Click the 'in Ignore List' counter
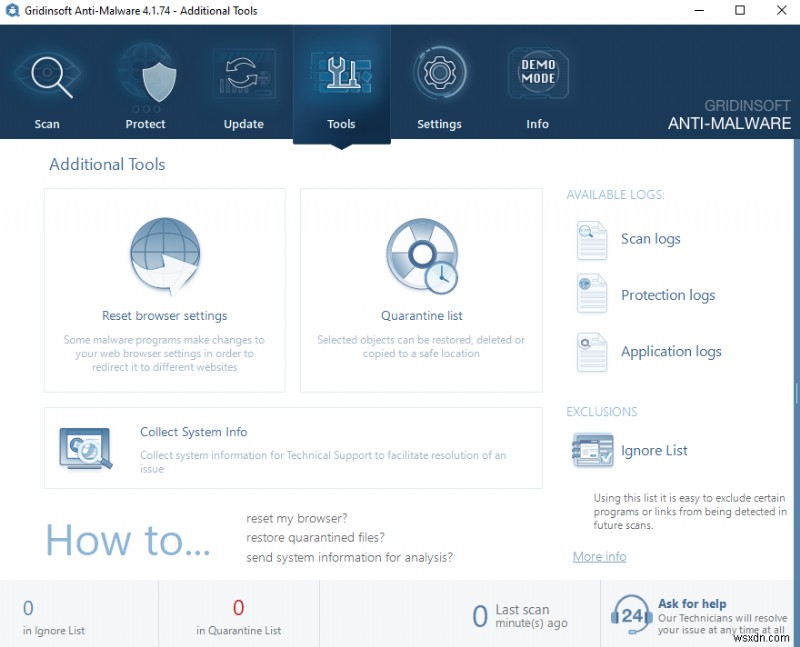The width and height of the screenshot is (800, 647). (x=54, y=617)
